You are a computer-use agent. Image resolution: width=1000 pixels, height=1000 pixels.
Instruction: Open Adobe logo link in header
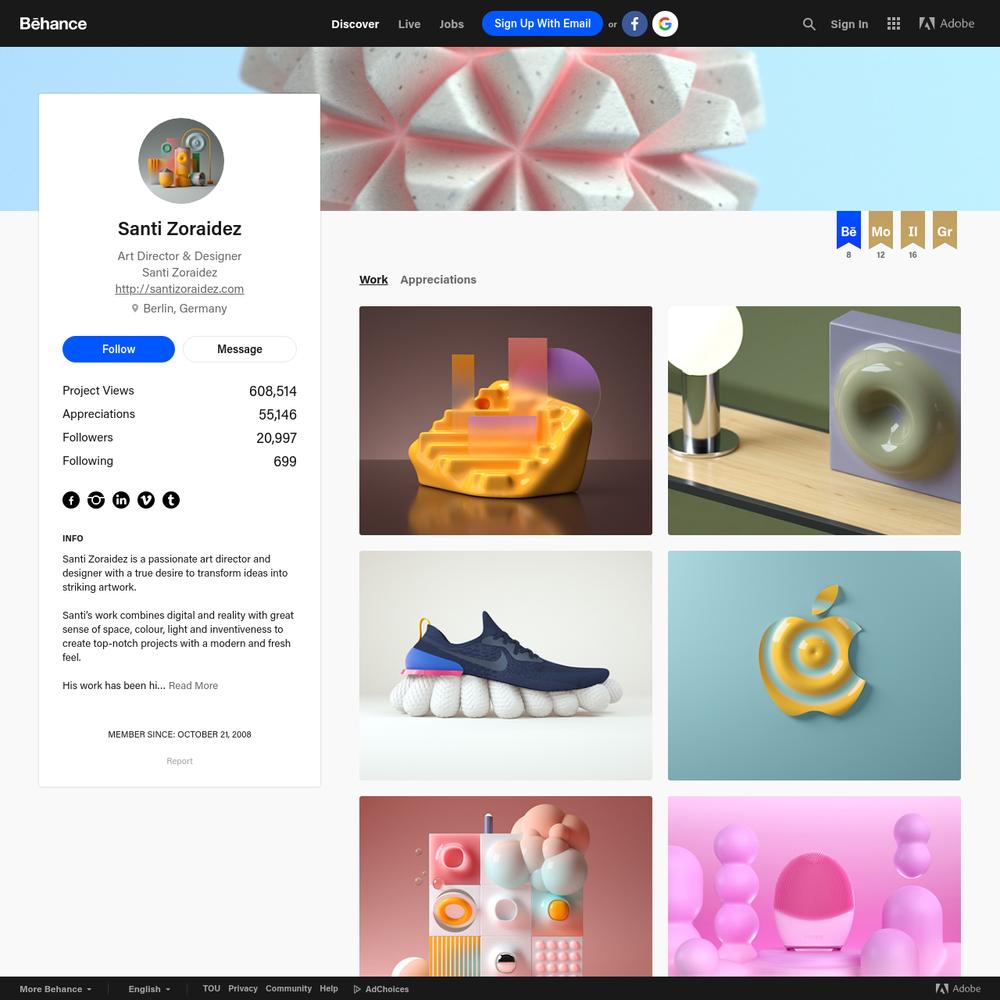[946, 24]
